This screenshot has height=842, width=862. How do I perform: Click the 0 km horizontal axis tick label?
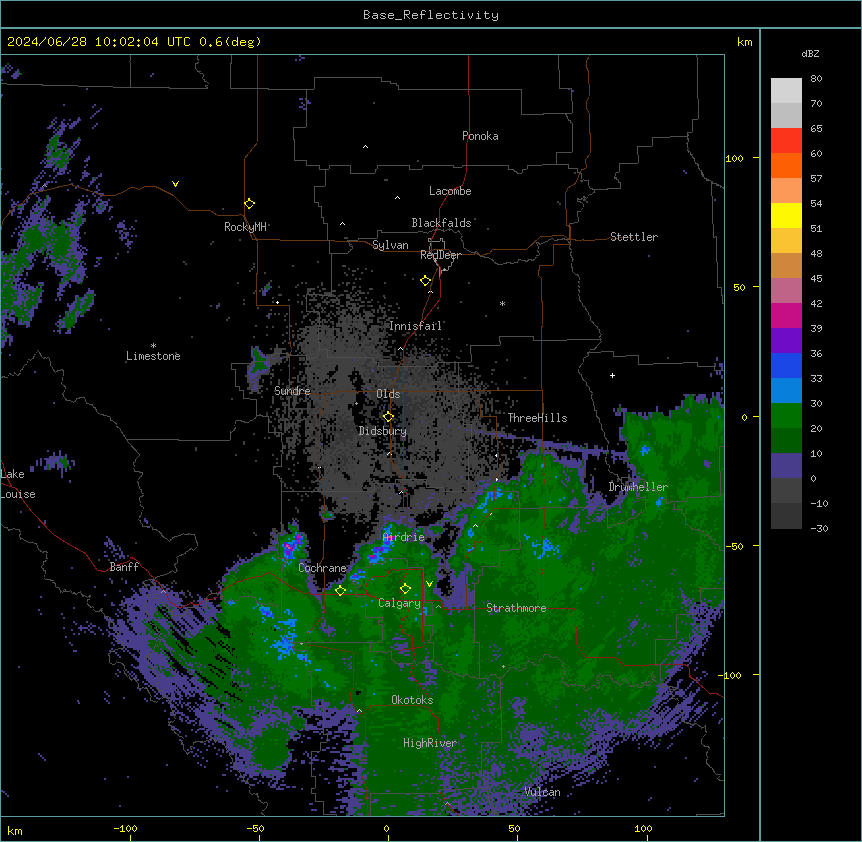click(x=386, y=828)
